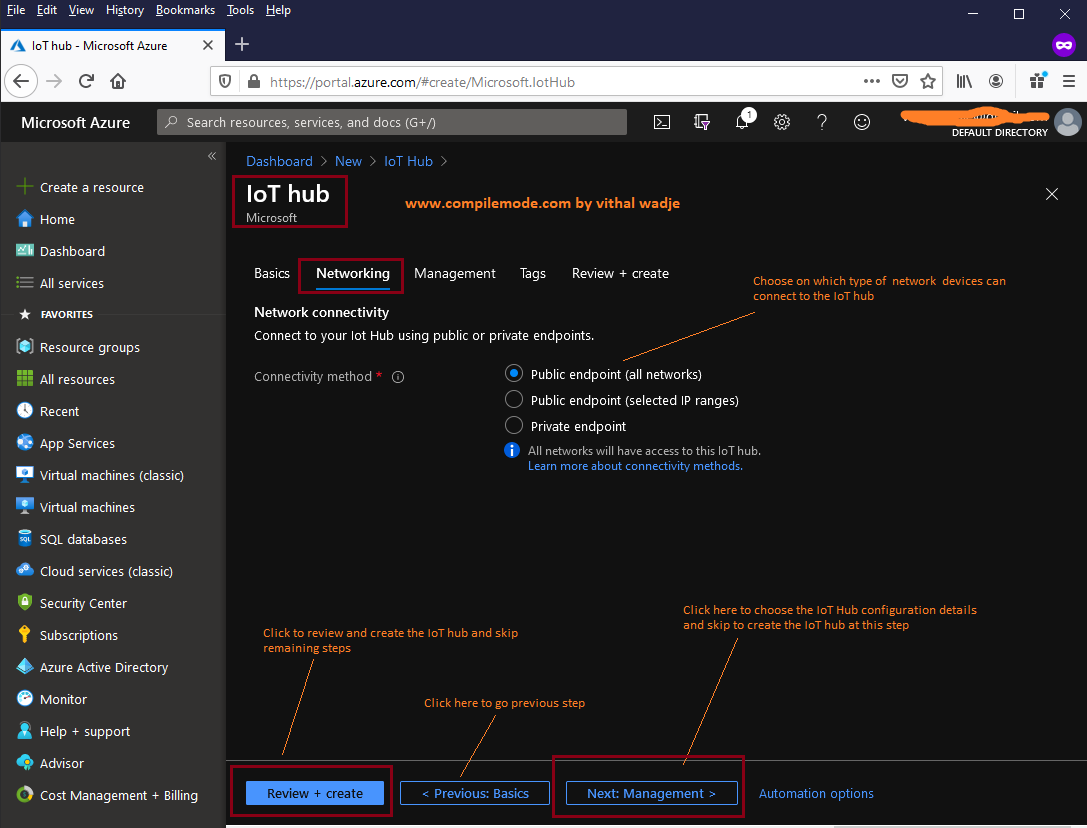Image resolution: width=1087 pixels, height=828 pixels.
Task: Open the feedback smiley icon
Action: point(861,121)
